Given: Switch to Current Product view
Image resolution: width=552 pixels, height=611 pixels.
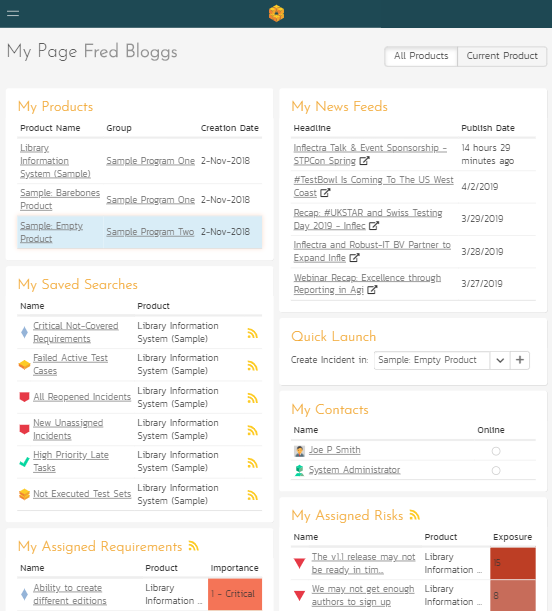Looking at the screenshot, I should coord(502,56).
